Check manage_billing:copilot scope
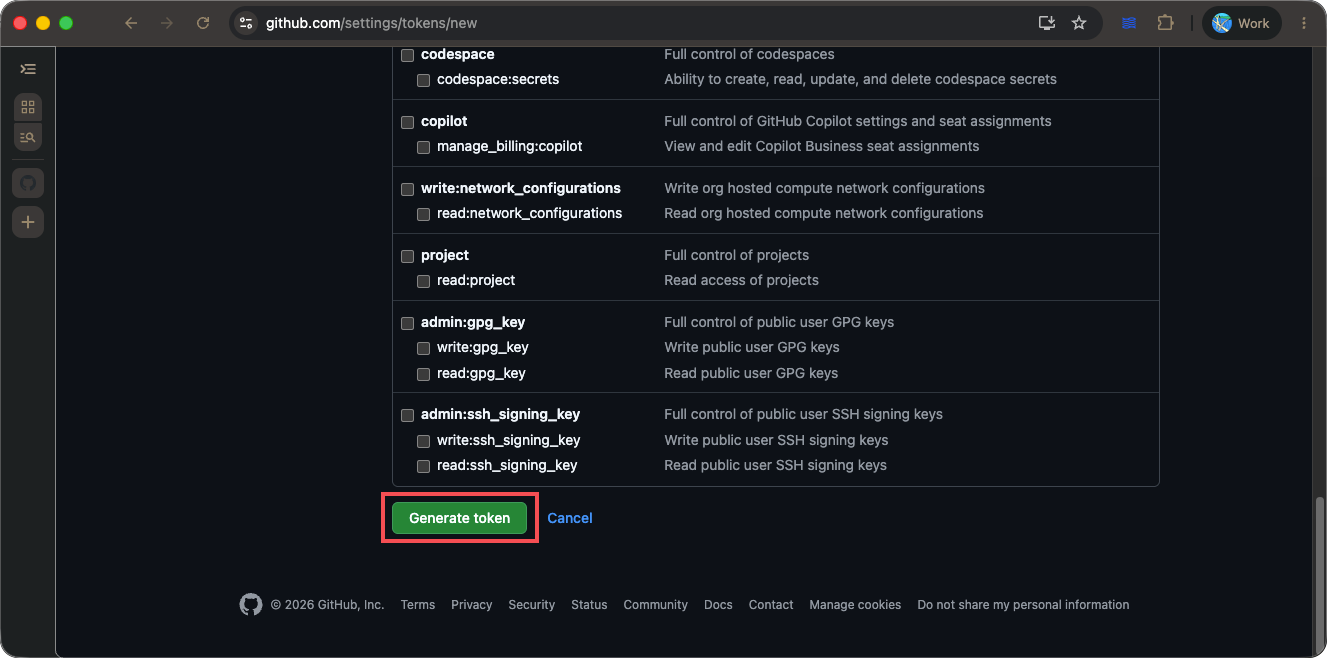This screenshot has height=658, width=1327. pos(423,147)
